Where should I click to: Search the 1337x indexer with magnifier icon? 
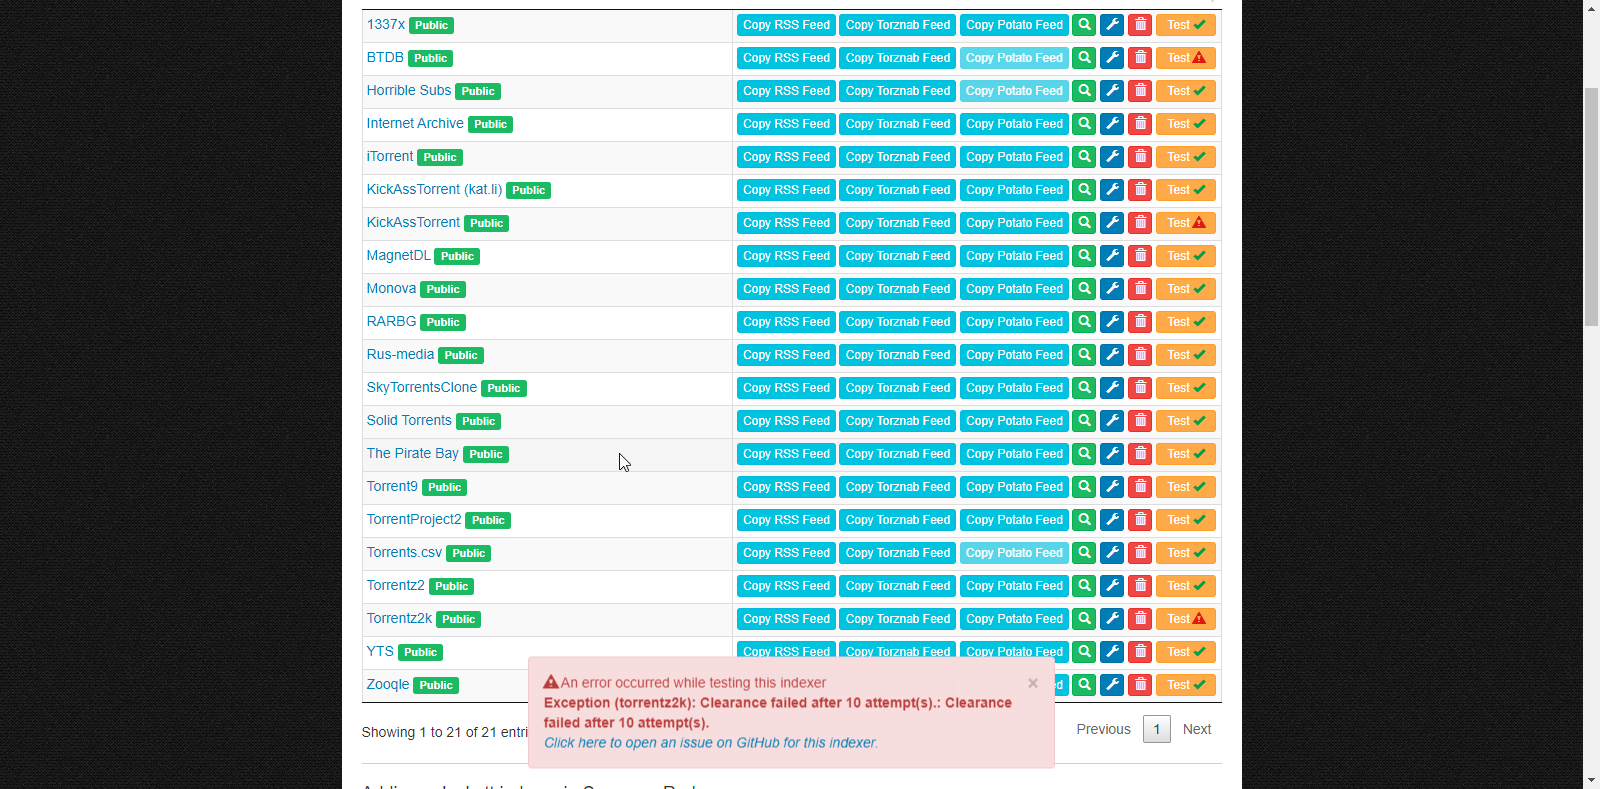pyautogui.click(x=1084, y=25)
